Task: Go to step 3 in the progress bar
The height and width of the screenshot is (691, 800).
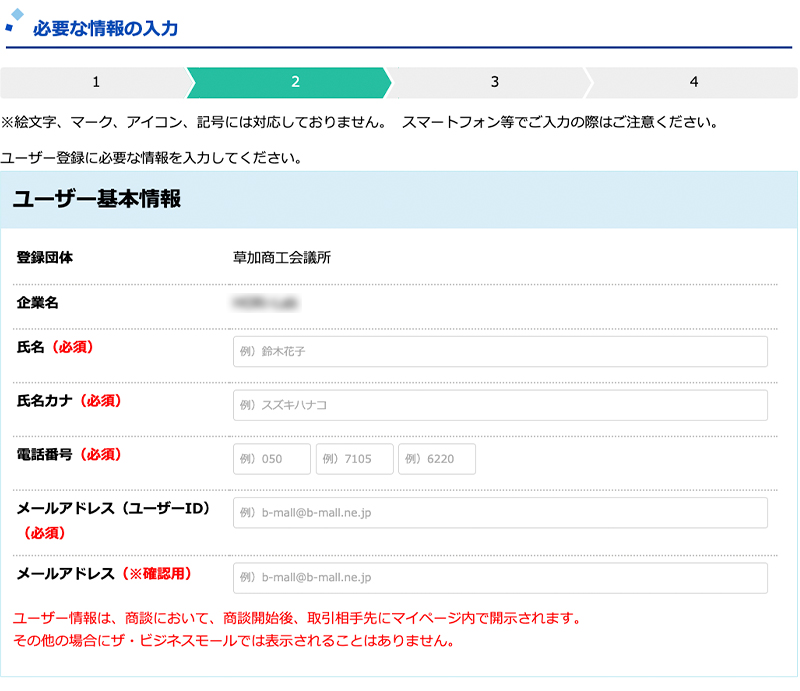Action: (x=494, y=82)
